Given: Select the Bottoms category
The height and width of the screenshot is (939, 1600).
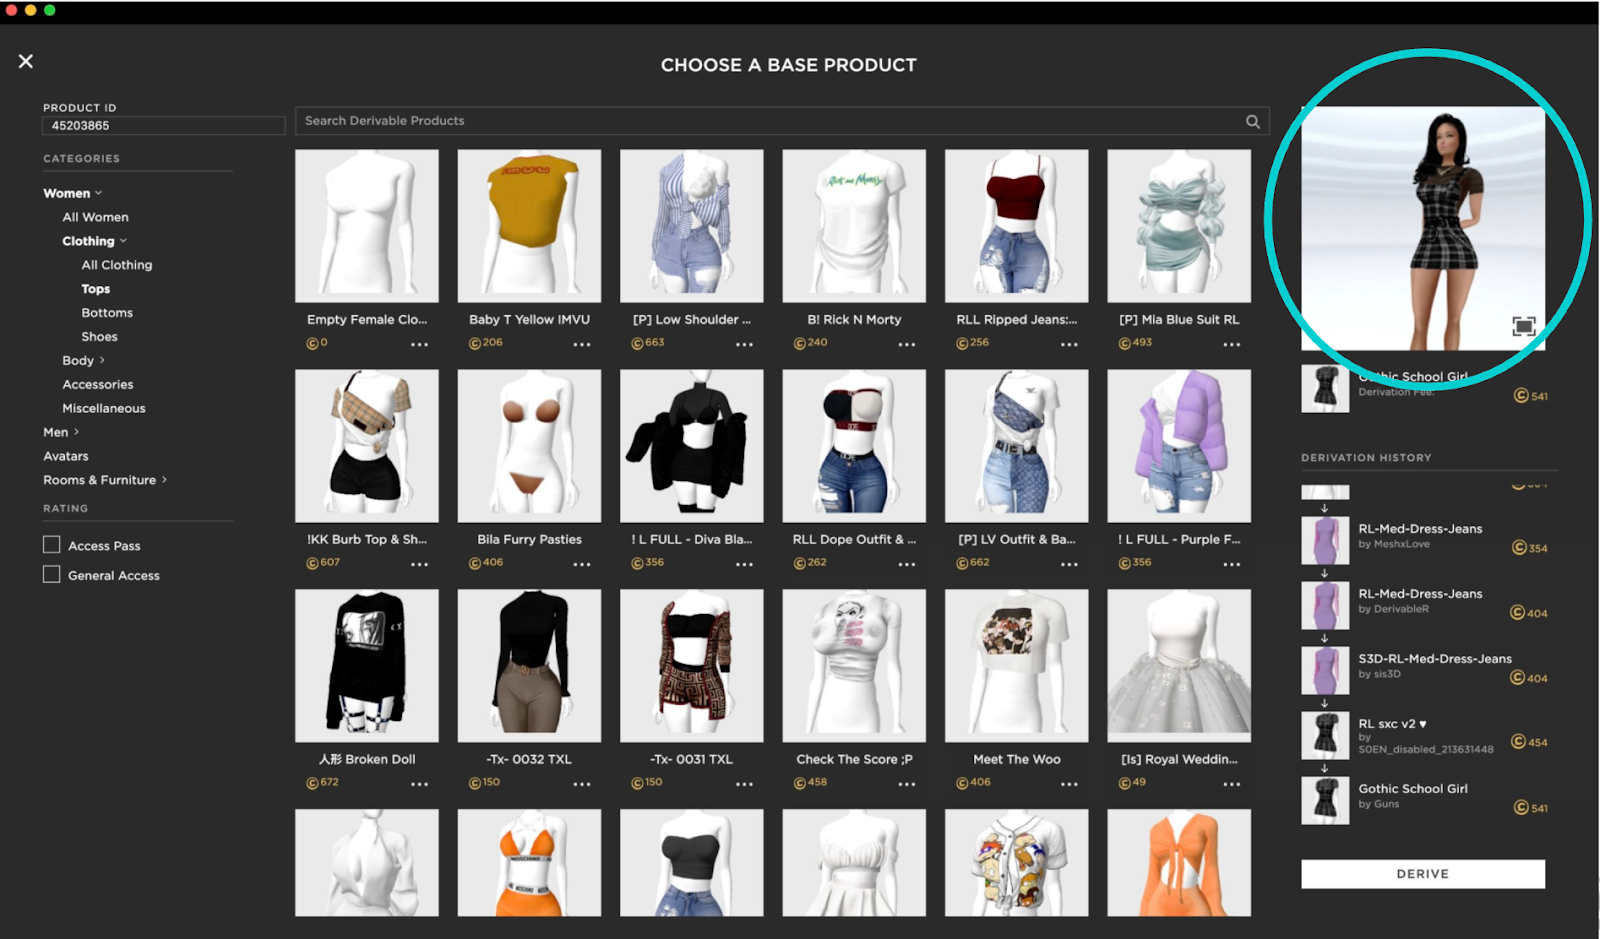Looking at the screenshot, I should (107, 312).
